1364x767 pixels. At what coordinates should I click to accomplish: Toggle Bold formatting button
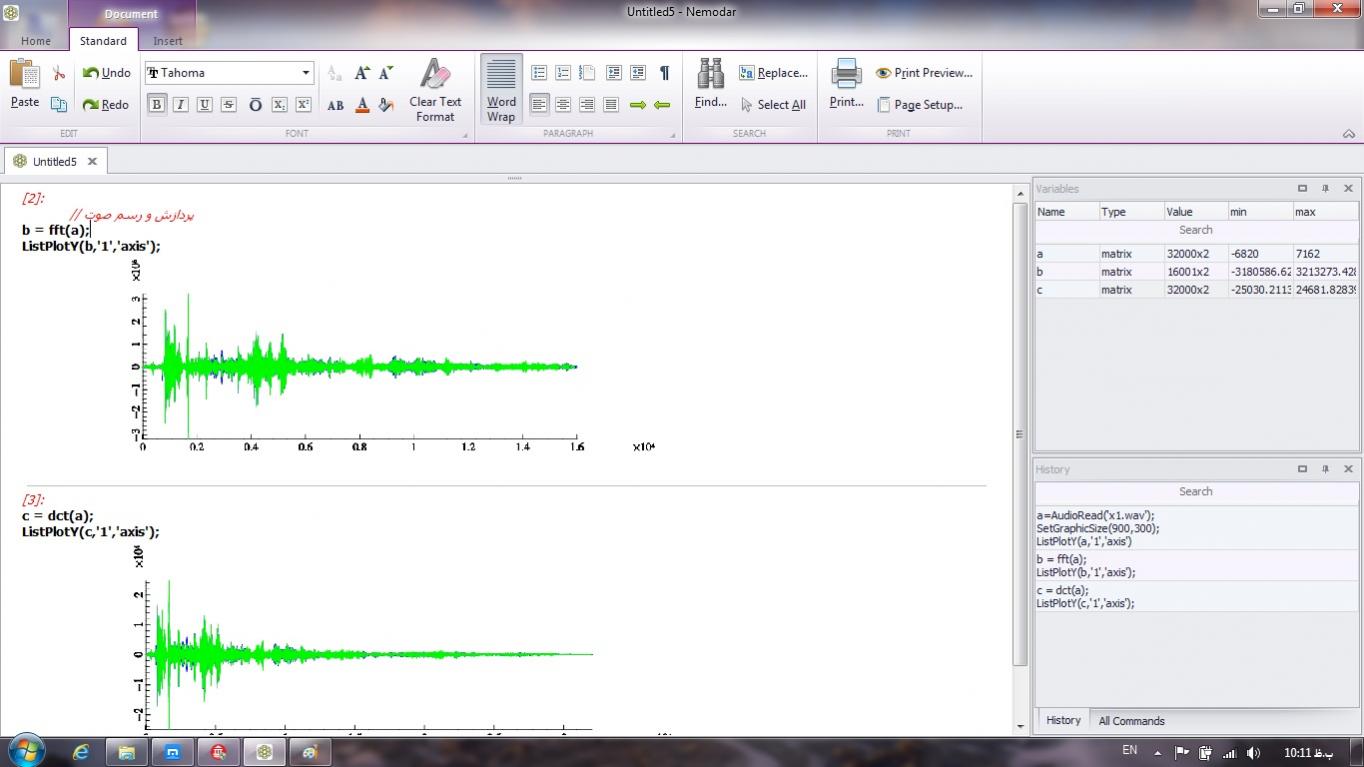point(157,105)
